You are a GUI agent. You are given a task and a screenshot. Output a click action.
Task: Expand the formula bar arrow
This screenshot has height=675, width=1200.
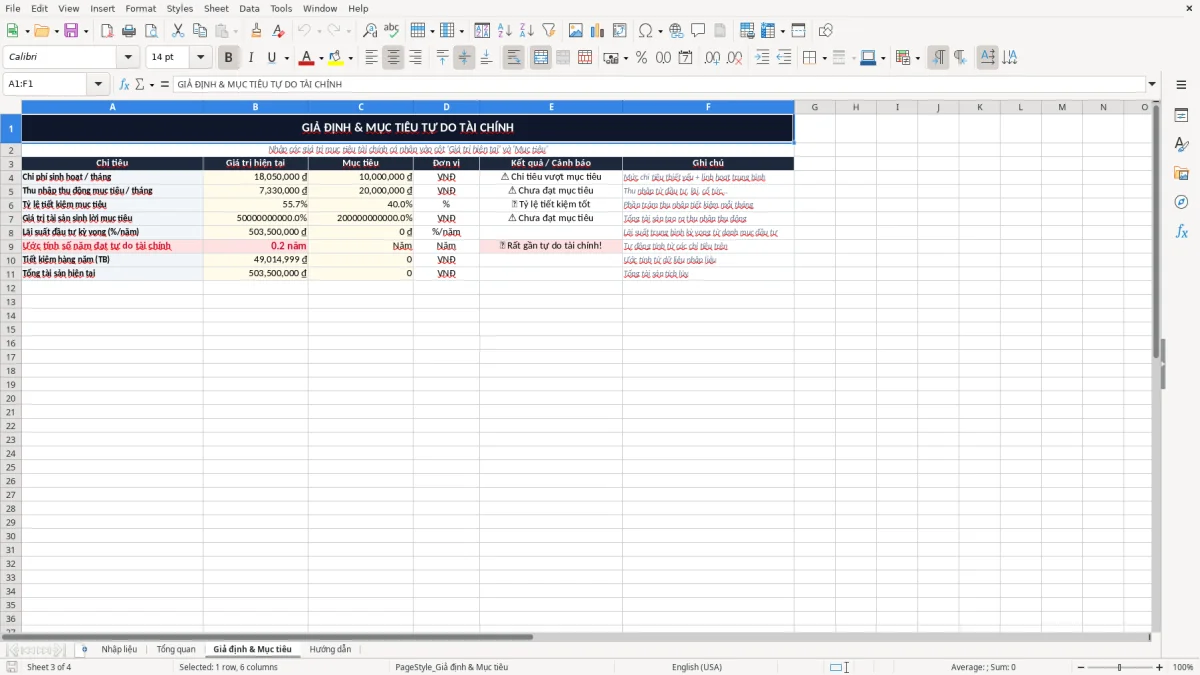coord(1152,85)
